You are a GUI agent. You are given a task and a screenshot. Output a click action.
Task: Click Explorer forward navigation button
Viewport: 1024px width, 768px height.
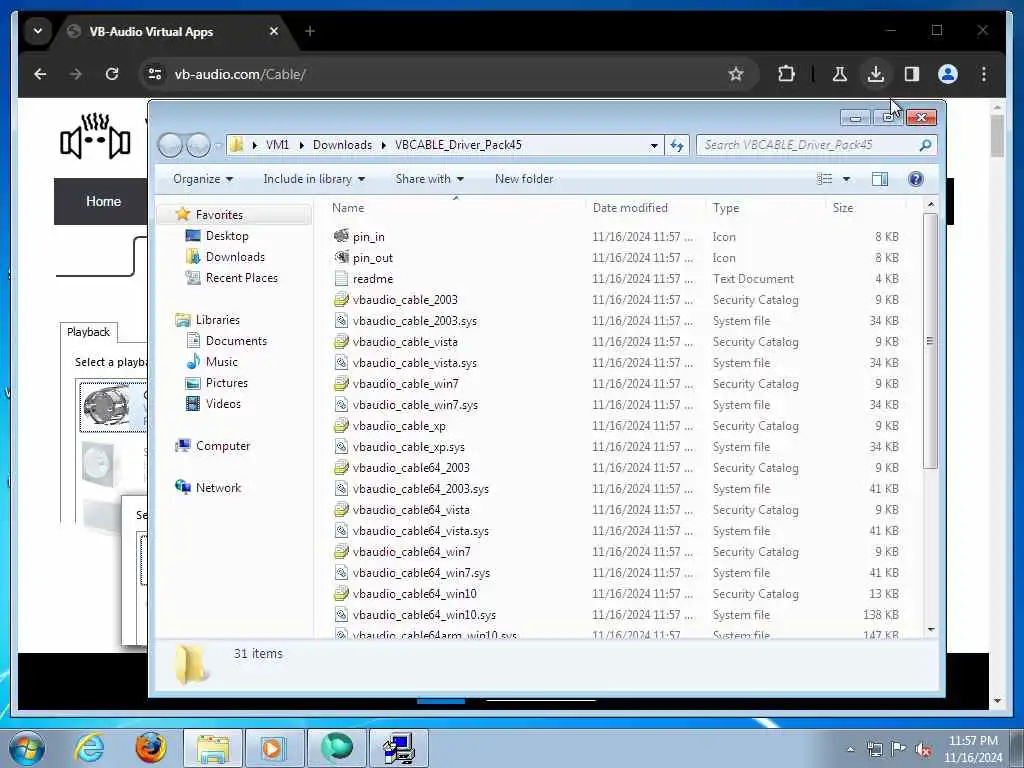(x=198, y=145)
